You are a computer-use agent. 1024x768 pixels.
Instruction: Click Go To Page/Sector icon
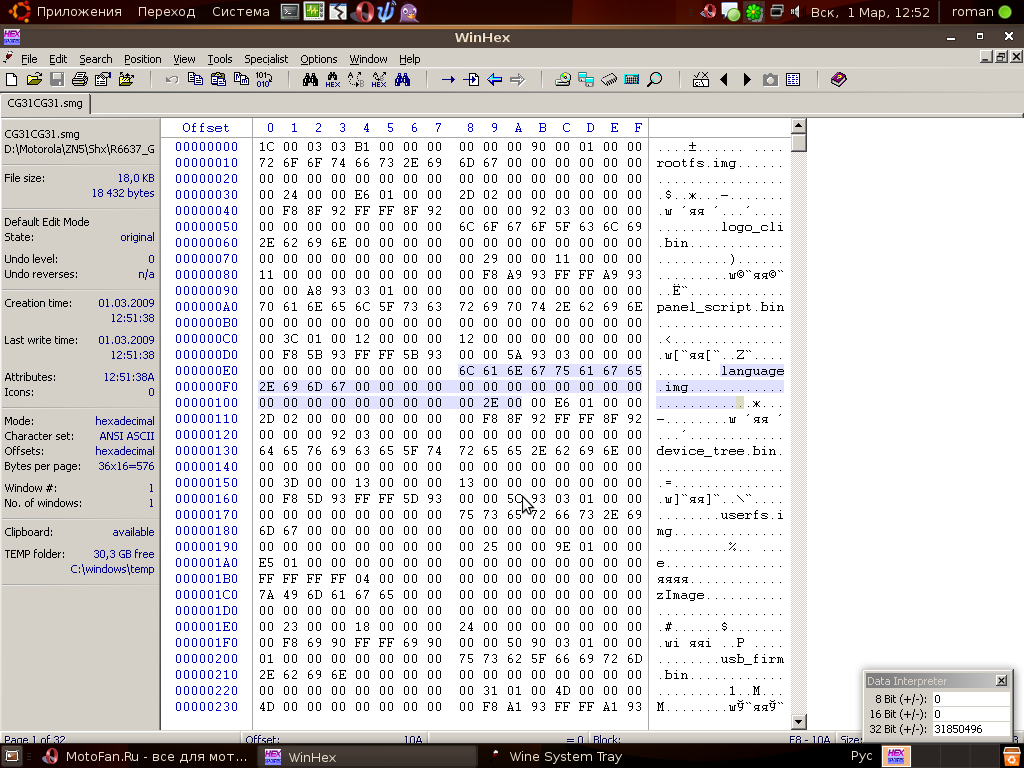pyautogui.click(x=471, y=80)
